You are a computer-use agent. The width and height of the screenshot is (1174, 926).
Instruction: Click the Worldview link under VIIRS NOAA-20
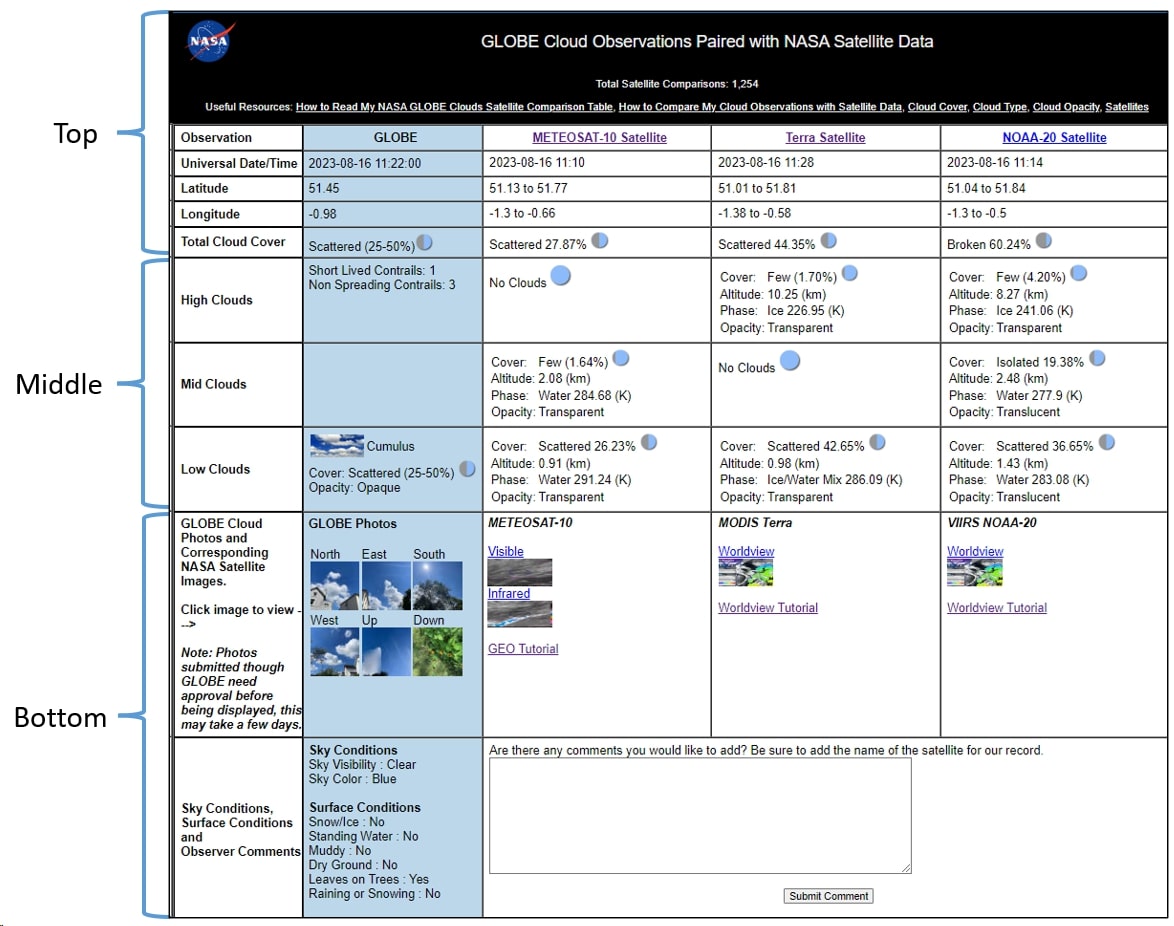[x=976, y=552]
